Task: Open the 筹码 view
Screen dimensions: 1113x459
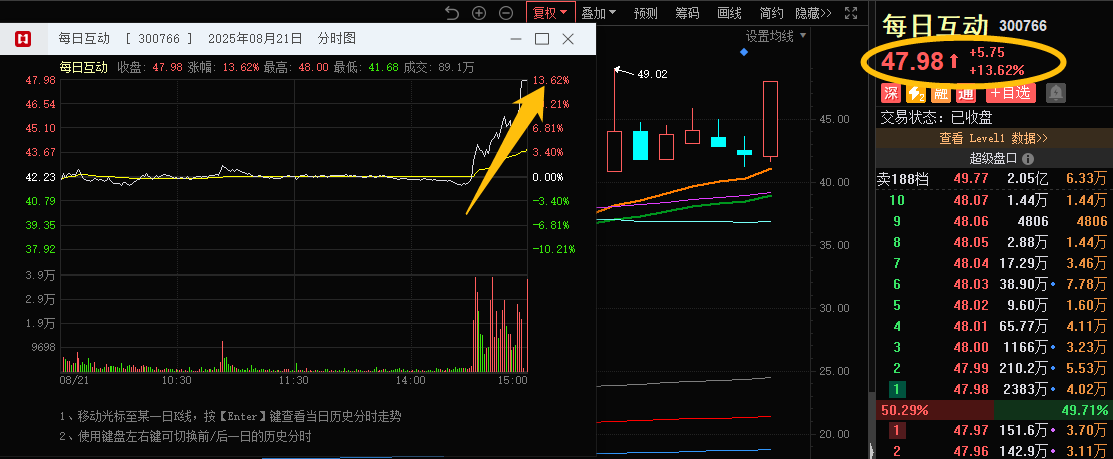Action: tap(687, 13)
